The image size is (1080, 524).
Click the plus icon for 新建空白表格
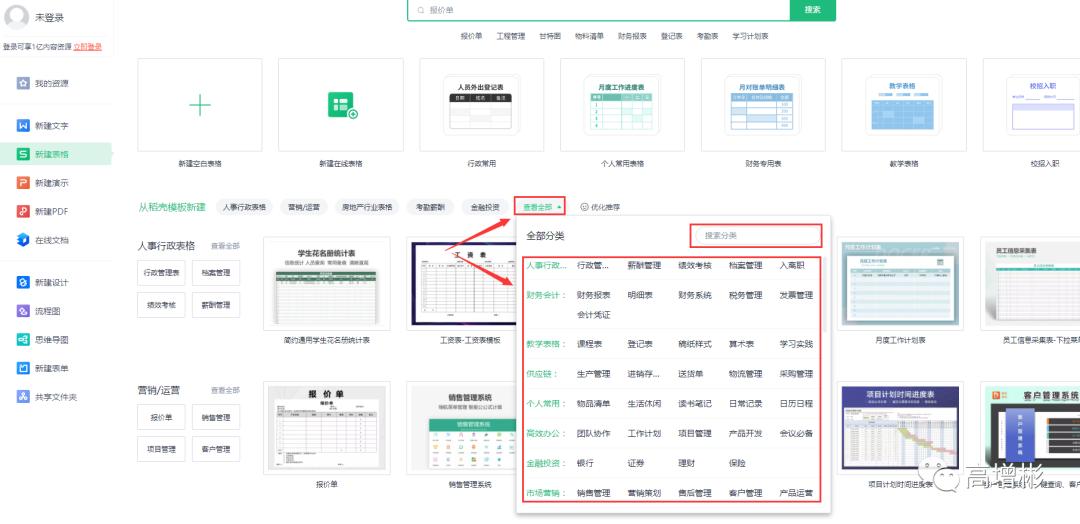click(x=200, y=105)
